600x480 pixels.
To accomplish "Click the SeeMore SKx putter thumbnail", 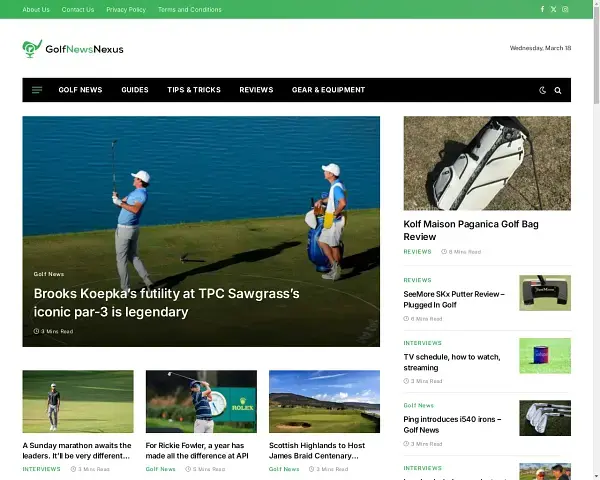I will (544, 293).
